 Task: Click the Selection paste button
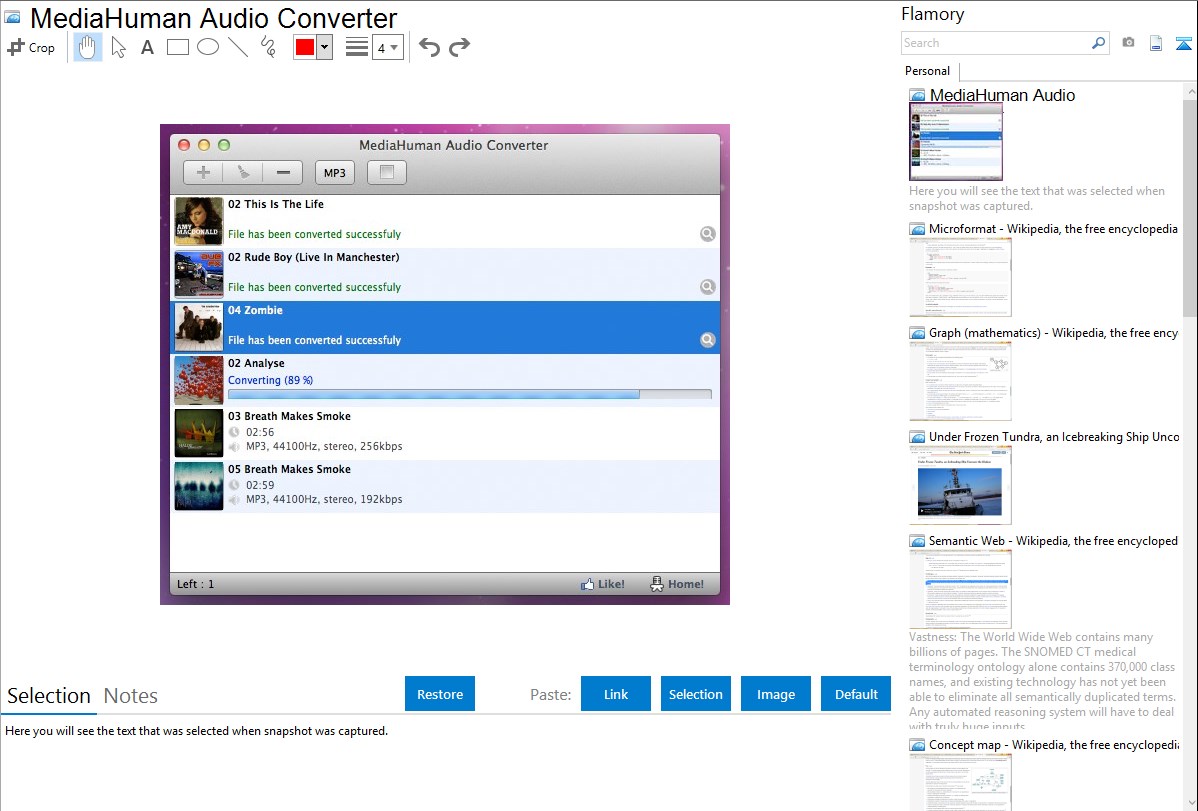(696, 694)
